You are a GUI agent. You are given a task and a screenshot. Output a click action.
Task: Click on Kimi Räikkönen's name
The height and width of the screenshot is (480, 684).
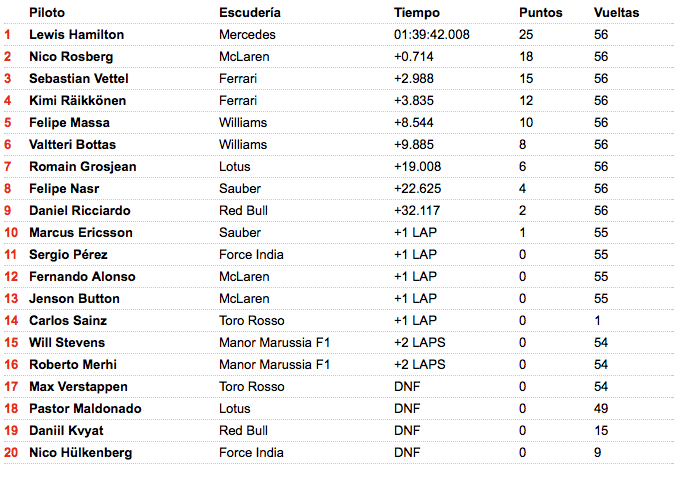coord(78,100)
